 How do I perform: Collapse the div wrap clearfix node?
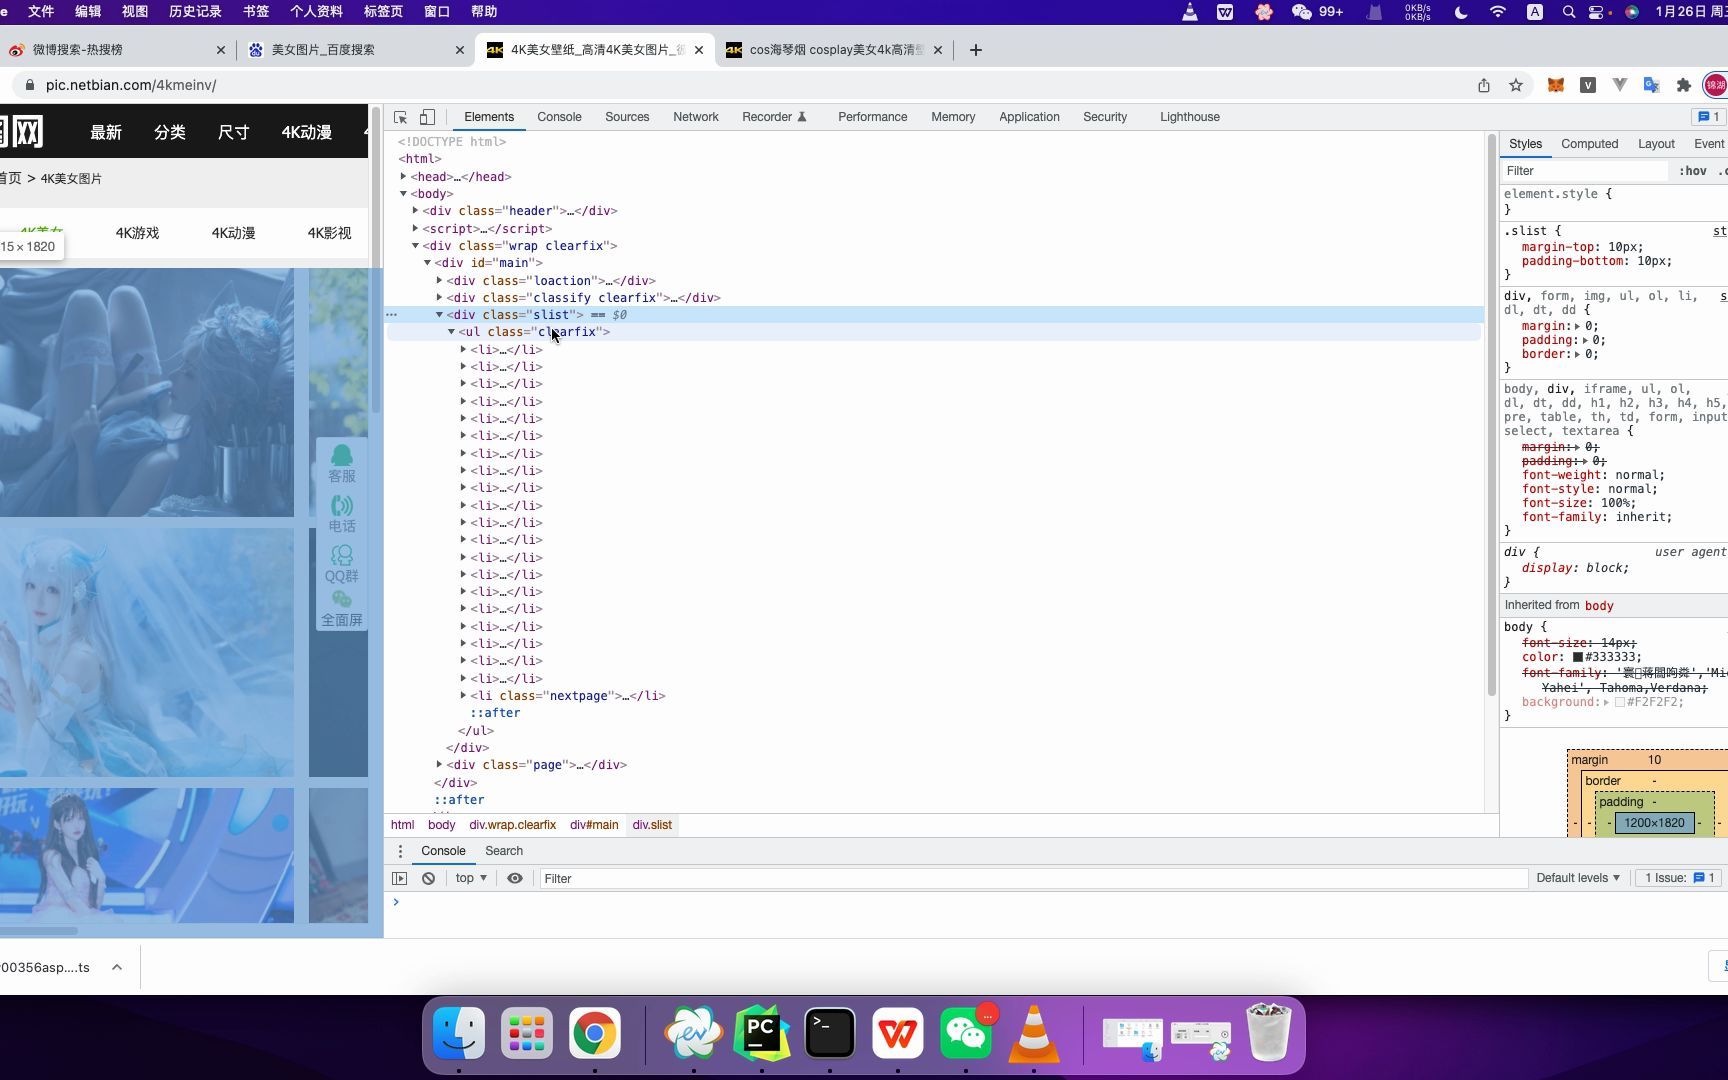pyautogui.click(x=416, y=246)
